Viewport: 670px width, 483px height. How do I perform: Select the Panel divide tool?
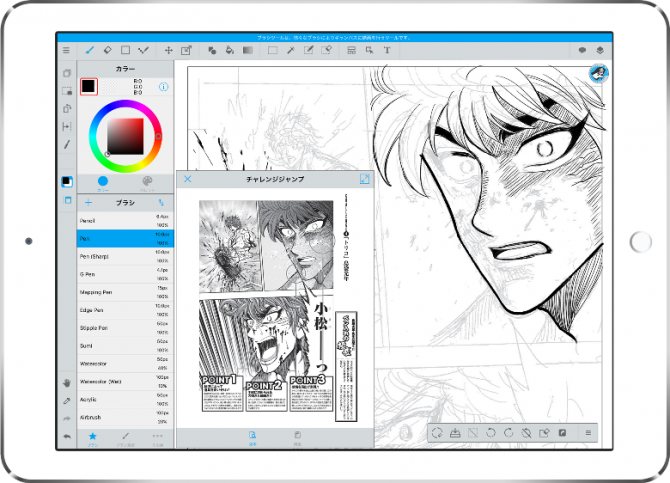pyautogui.click(x=351, y=50)
